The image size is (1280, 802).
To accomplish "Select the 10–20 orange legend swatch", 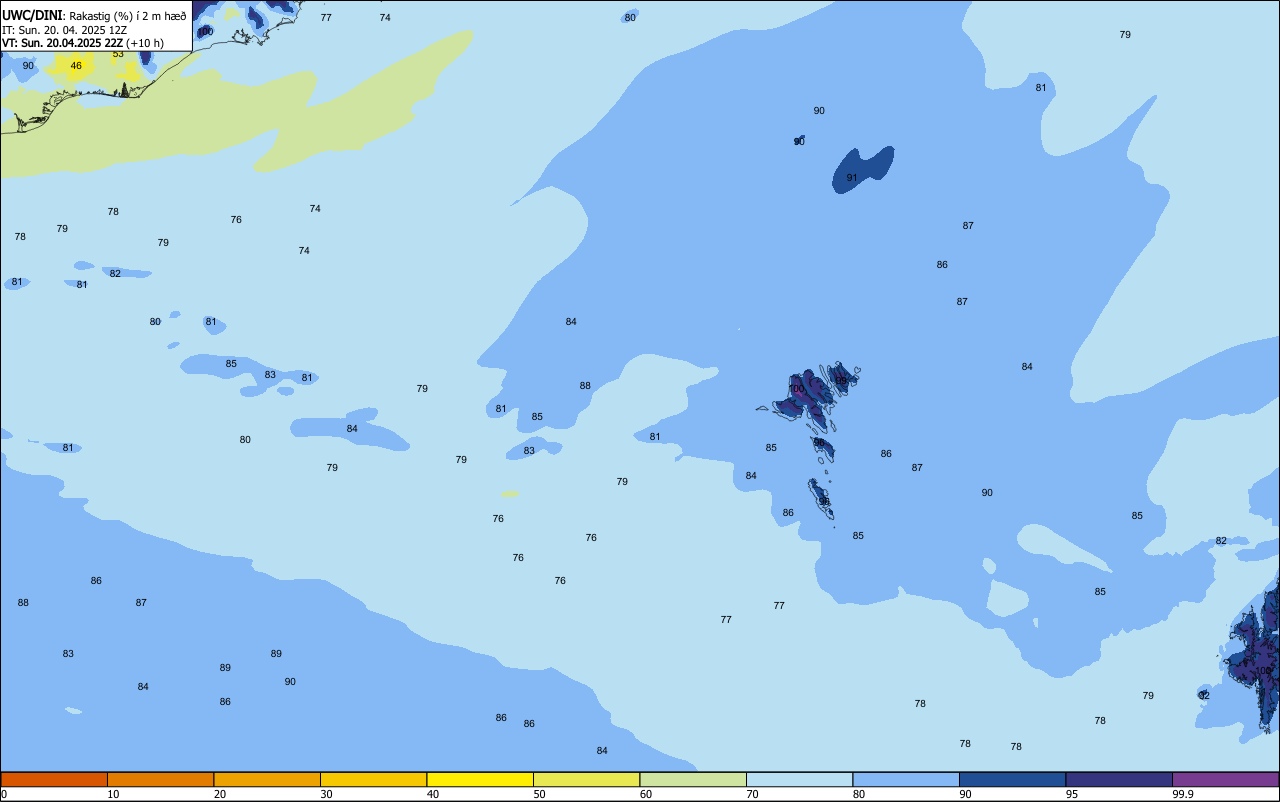I will pyautogui.click(x=160, y=779).
